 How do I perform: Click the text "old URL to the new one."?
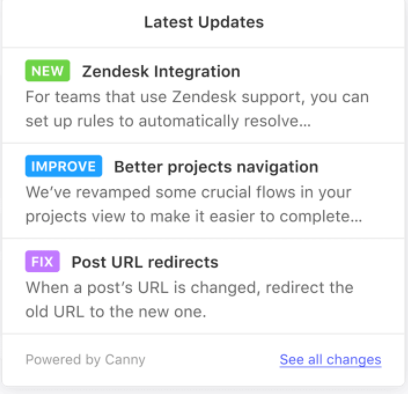[x=116, y=312]
